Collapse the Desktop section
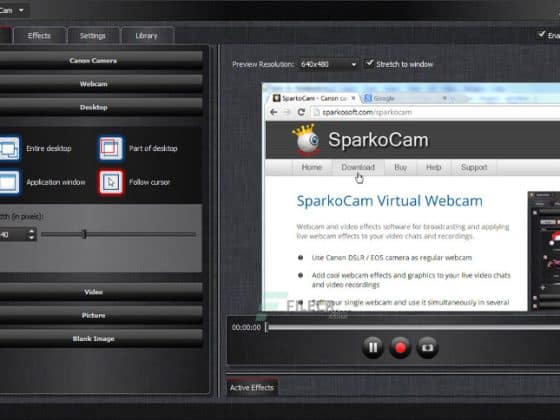This screenshot has height=420, width=560. coord(101,107)
